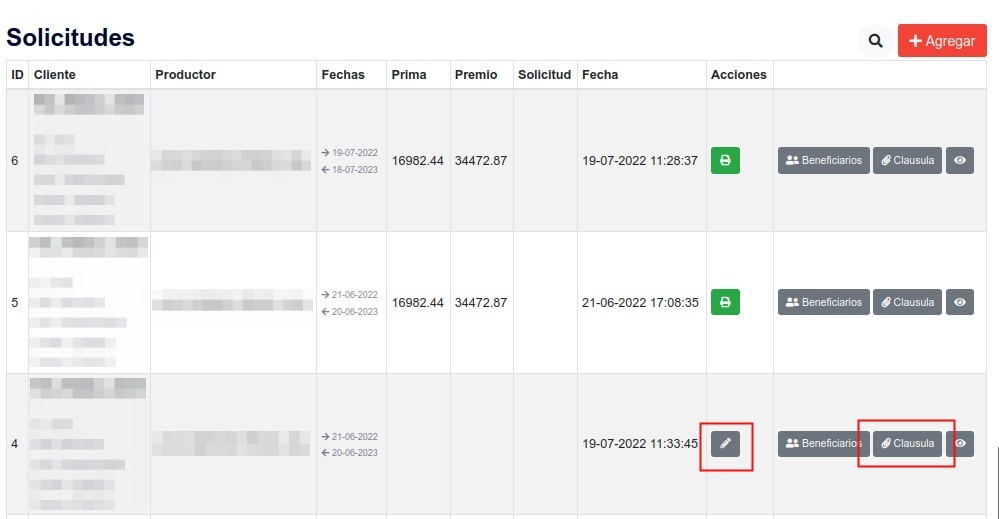Click the red Agregar button
Screen dimensions: 999x519
[942, 41]
